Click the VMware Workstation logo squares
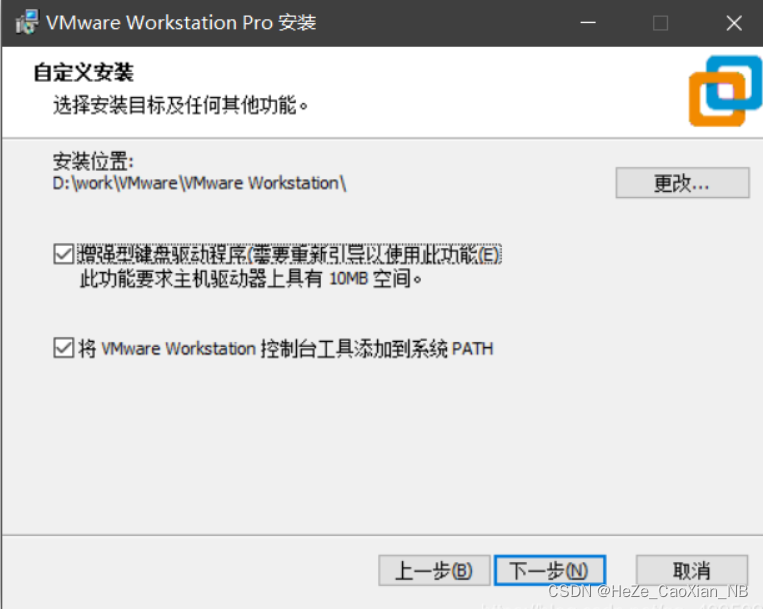 tap(725, 91)
